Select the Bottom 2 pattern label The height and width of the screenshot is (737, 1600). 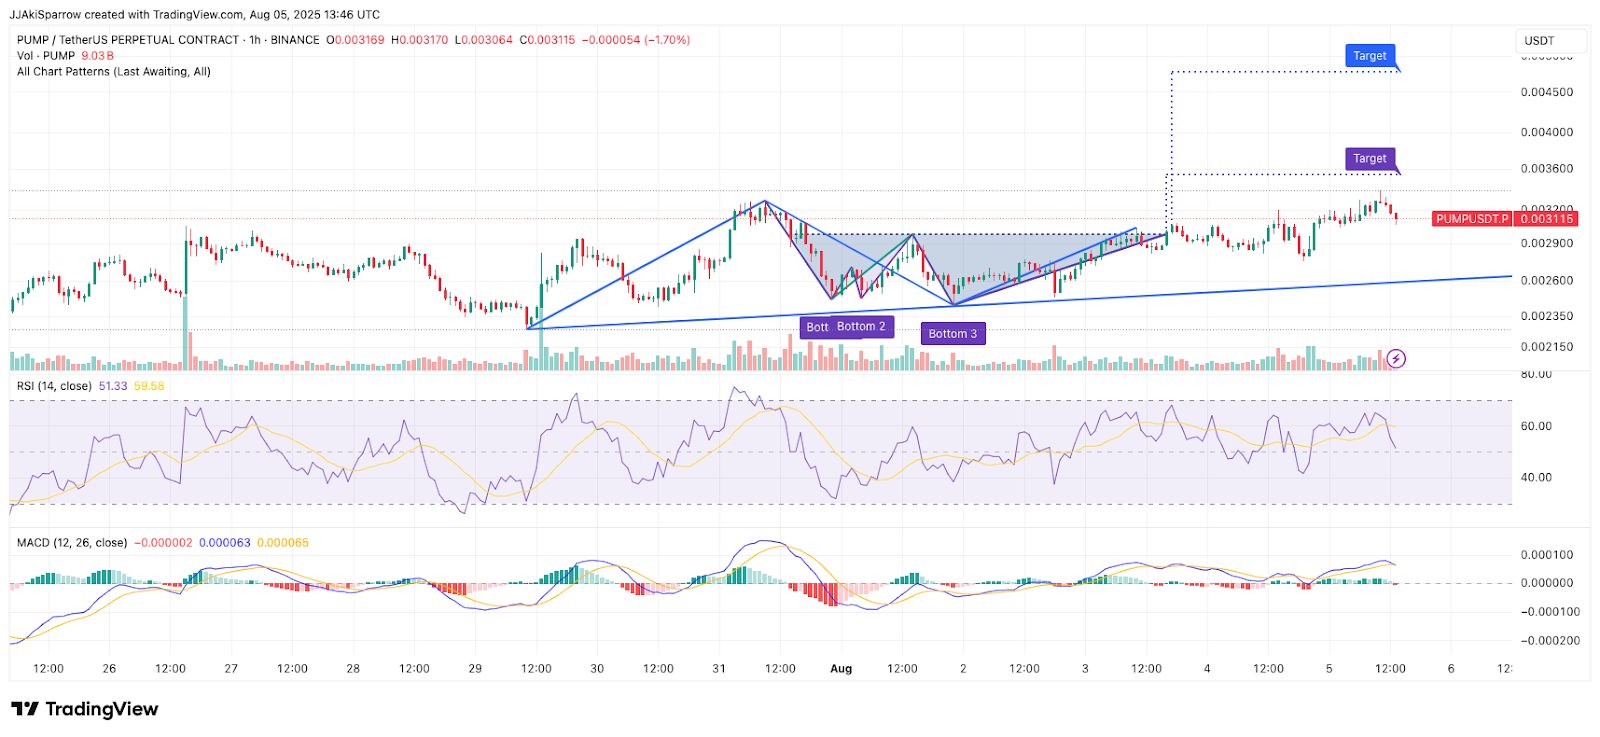point(861,327)
